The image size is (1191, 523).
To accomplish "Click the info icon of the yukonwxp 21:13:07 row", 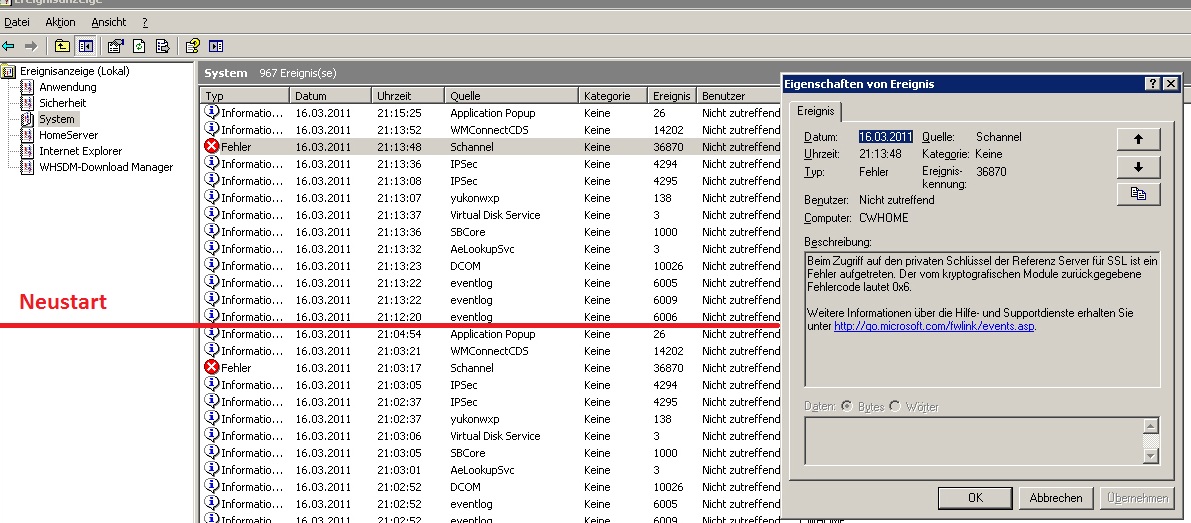I will [212, 197].
